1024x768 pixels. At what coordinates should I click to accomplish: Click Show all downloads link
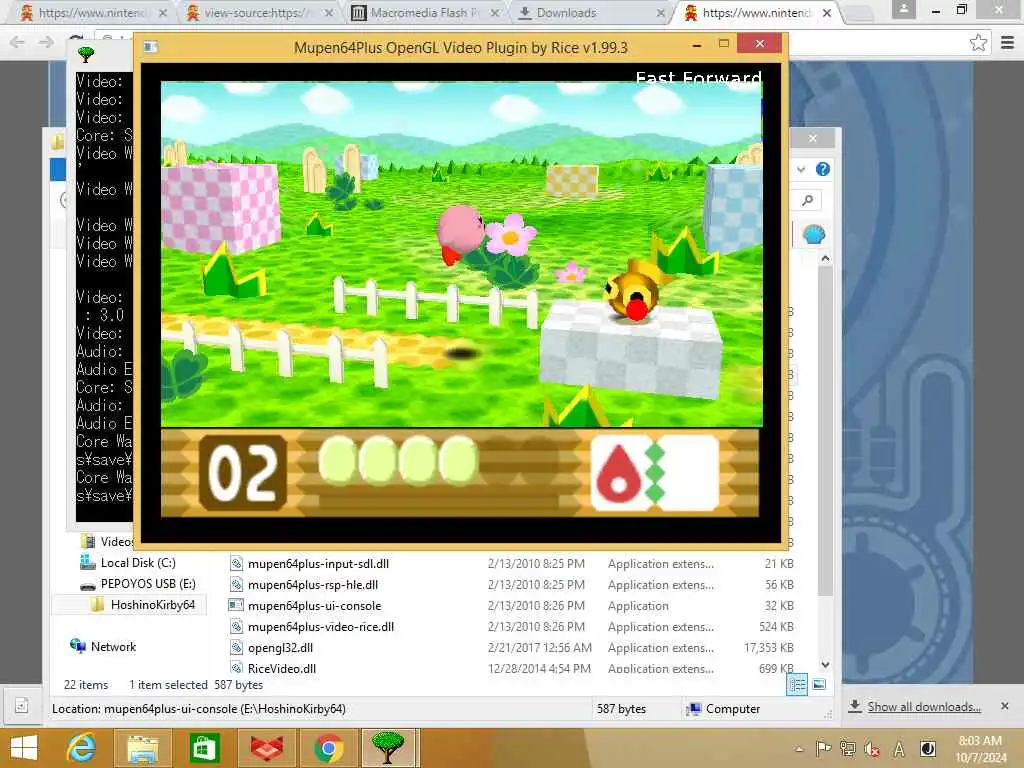923,707
